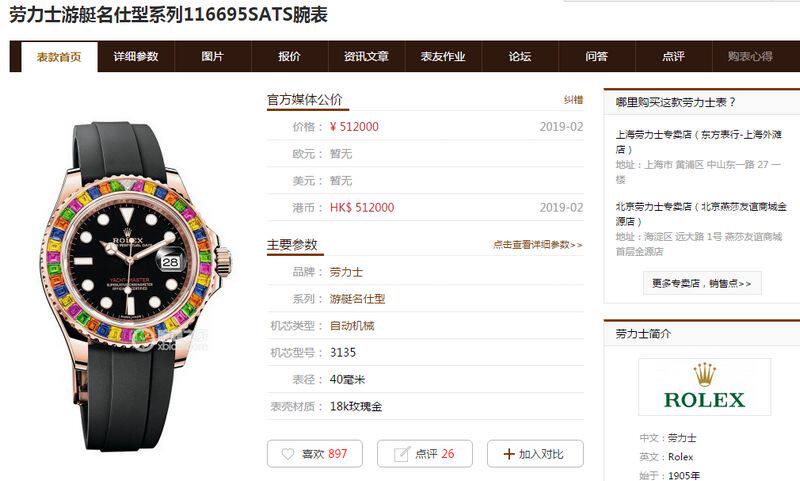800x481 pixels.
Task: Go to the 资讯文章 tab
Action: [366, 57]
